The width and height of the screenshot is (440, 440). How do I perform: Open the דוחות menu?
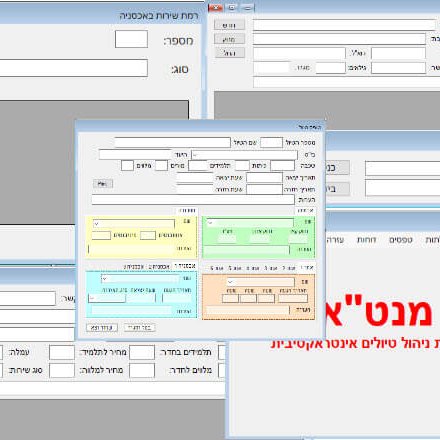366,240
